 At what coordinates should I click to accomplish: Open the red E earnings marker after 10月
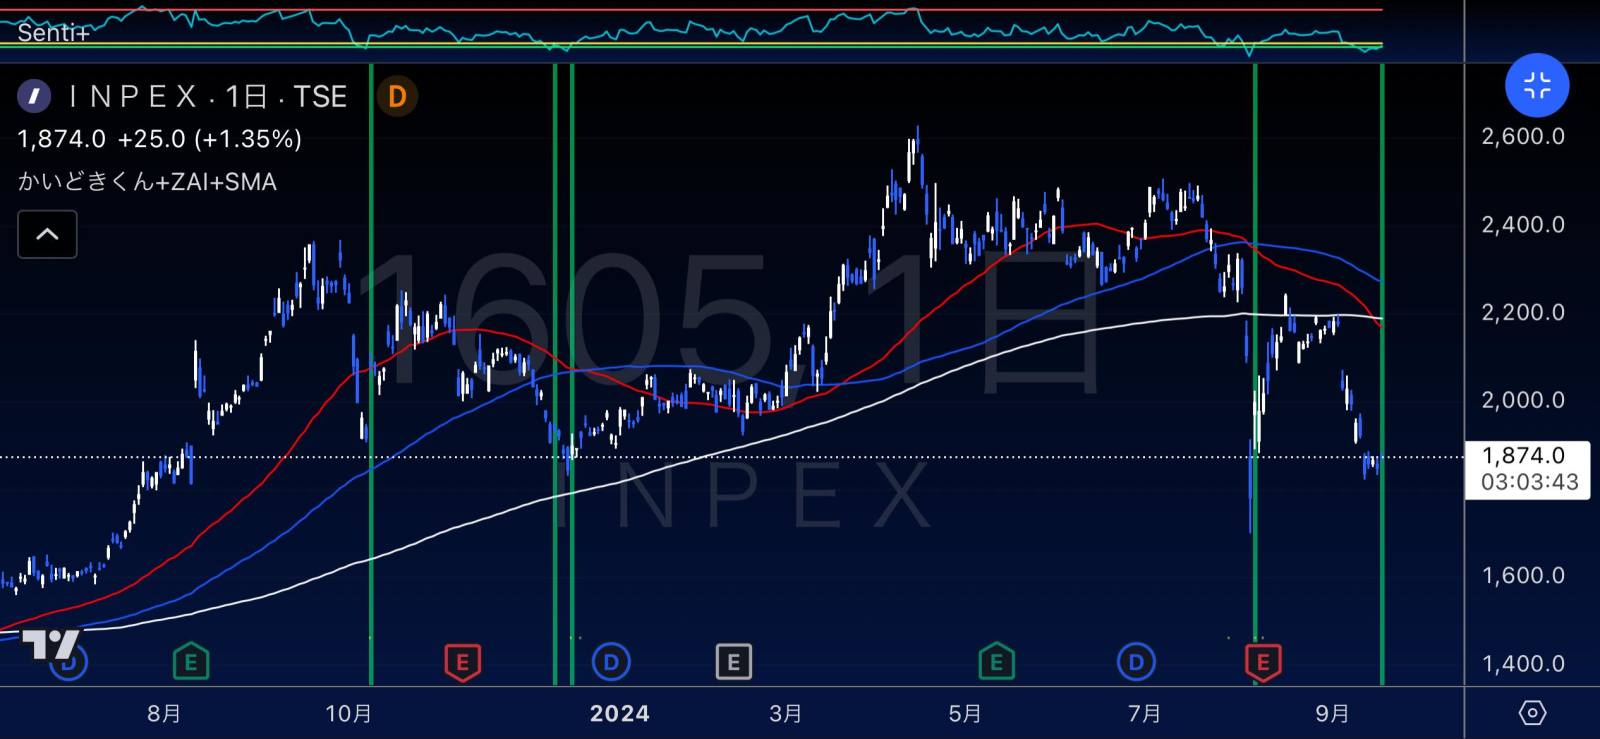[462, 662]
